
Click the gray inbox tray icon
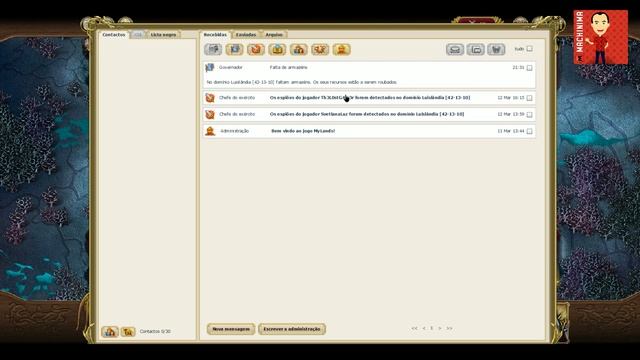coord(455,49)
